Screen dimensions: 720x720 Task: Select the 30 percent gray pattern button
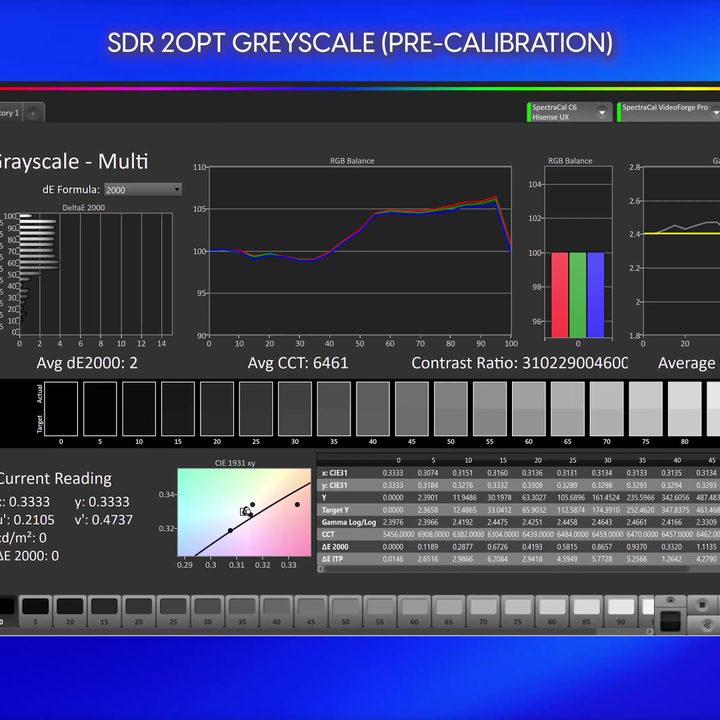coord(208,611)
